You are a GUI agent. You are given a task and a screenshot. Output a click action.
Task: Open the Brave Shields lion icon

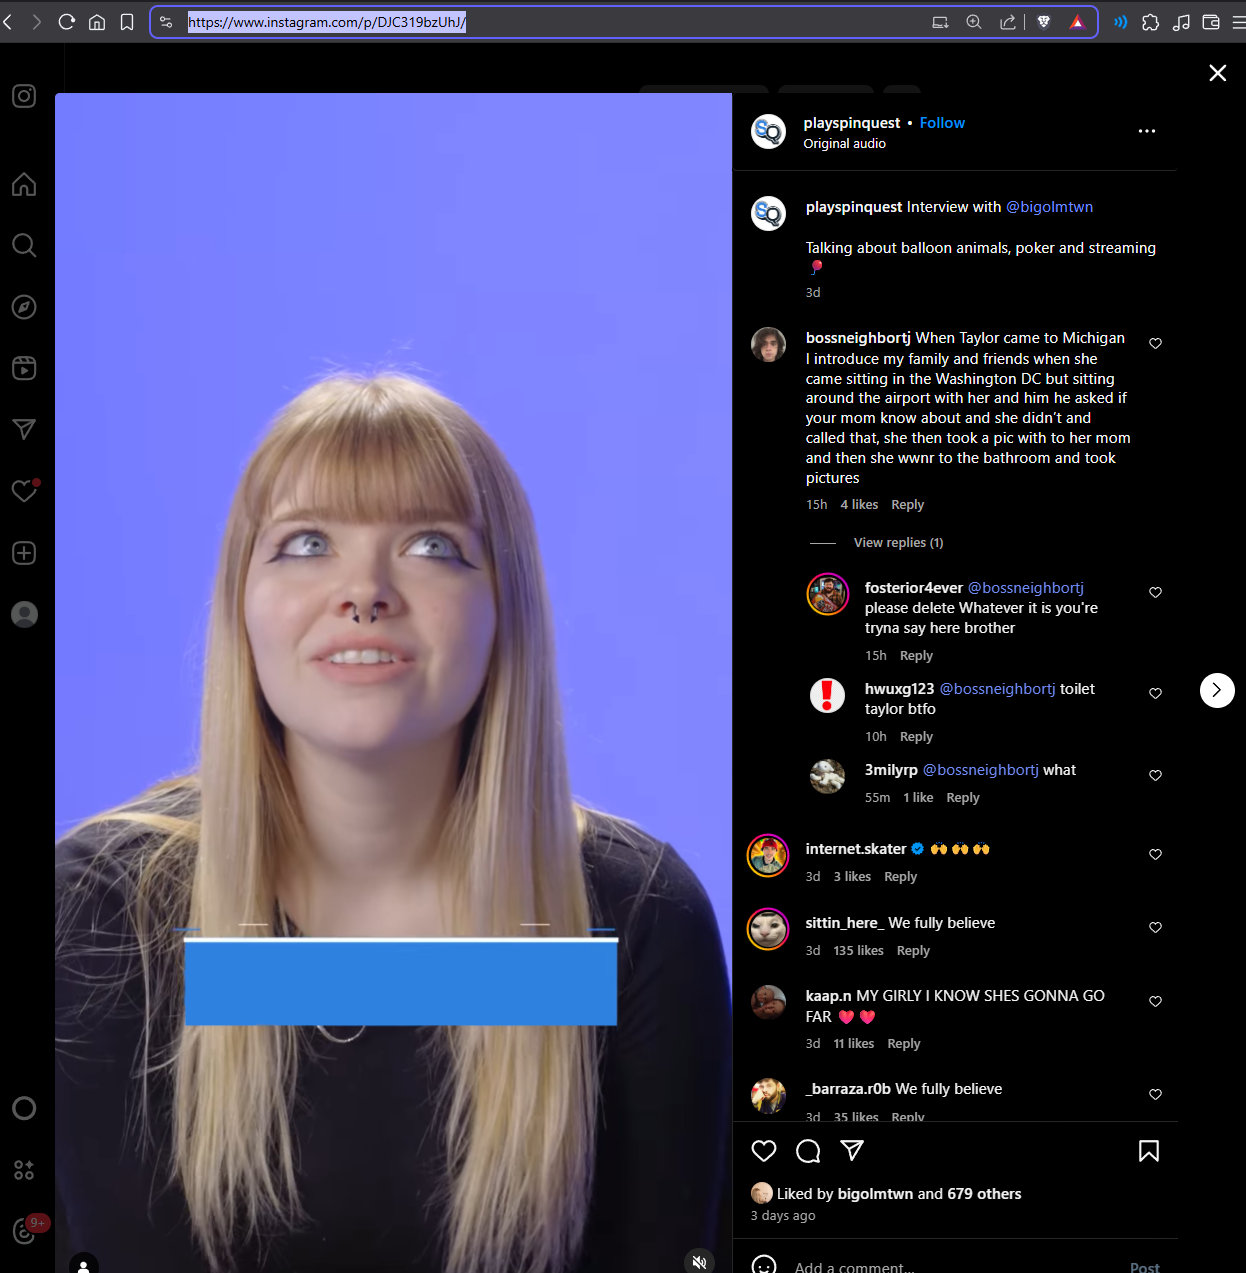1044,22
